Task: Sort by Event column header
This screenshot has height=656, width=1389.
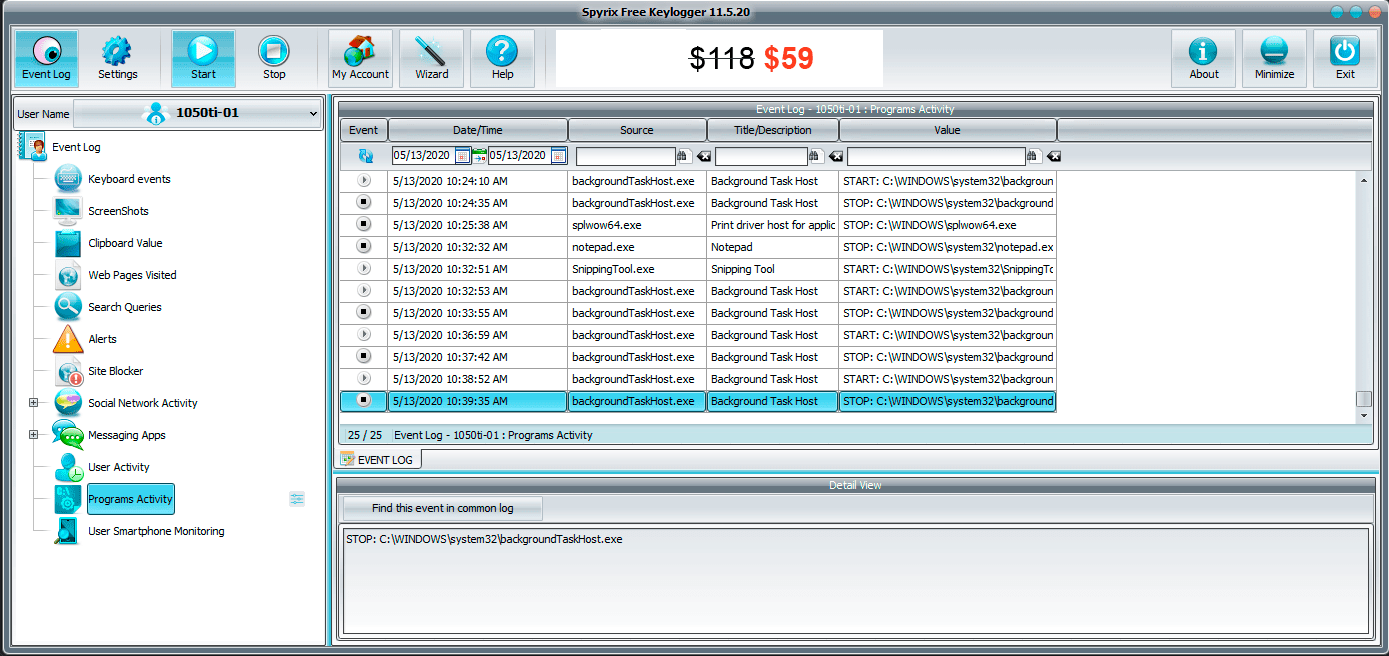Action: [364, 130]
